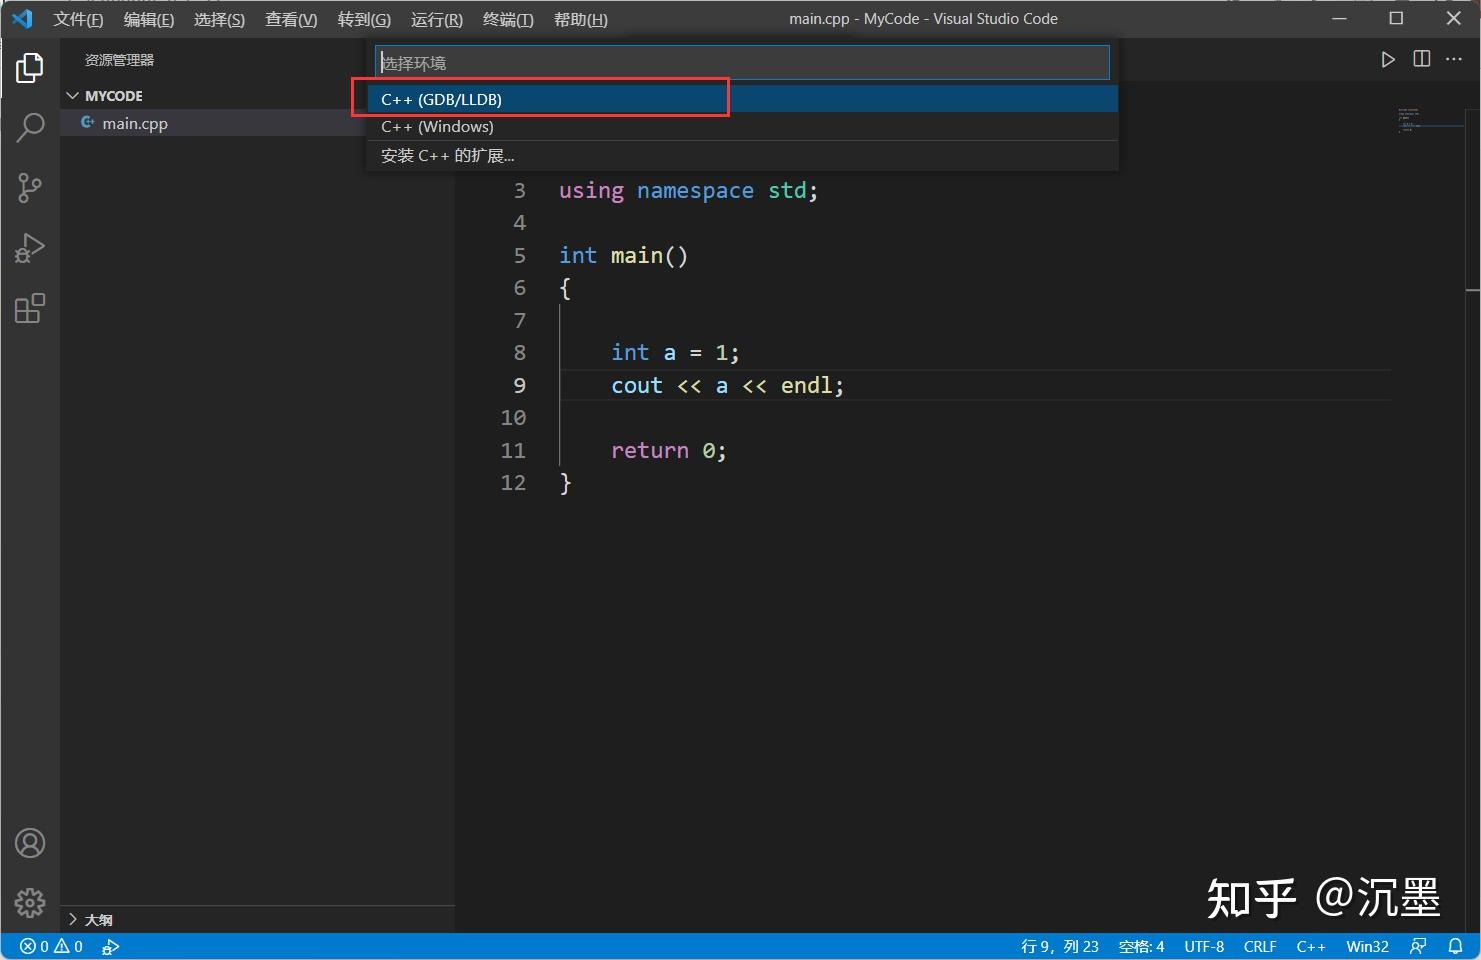Image resolution: width=1481 pixels, height=960 pixels.
Task: Open the feedback icon in status bar
Action: (1418, 946)
